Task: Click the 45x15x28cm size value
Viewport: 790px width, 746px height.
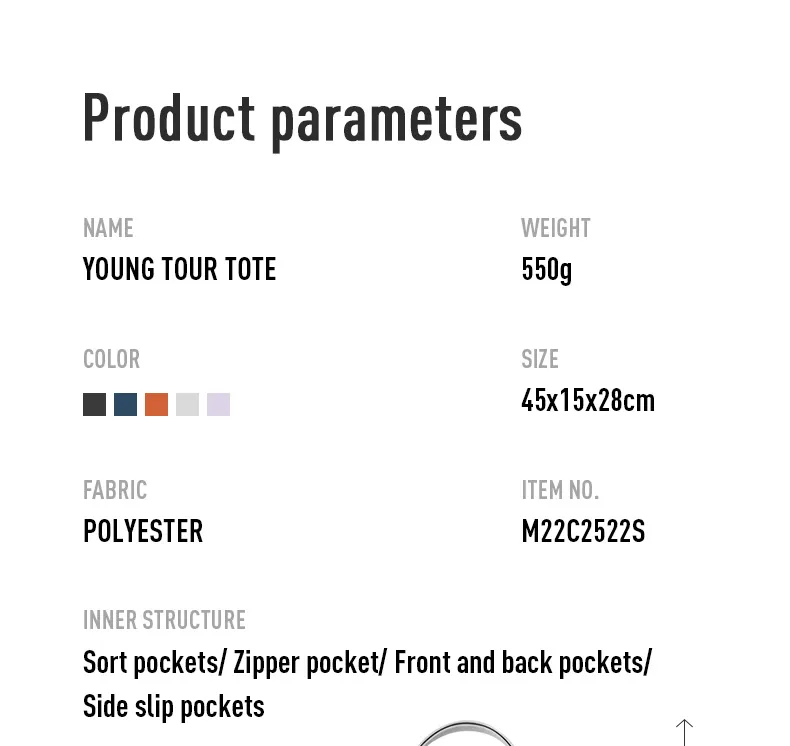Action: 588,400
